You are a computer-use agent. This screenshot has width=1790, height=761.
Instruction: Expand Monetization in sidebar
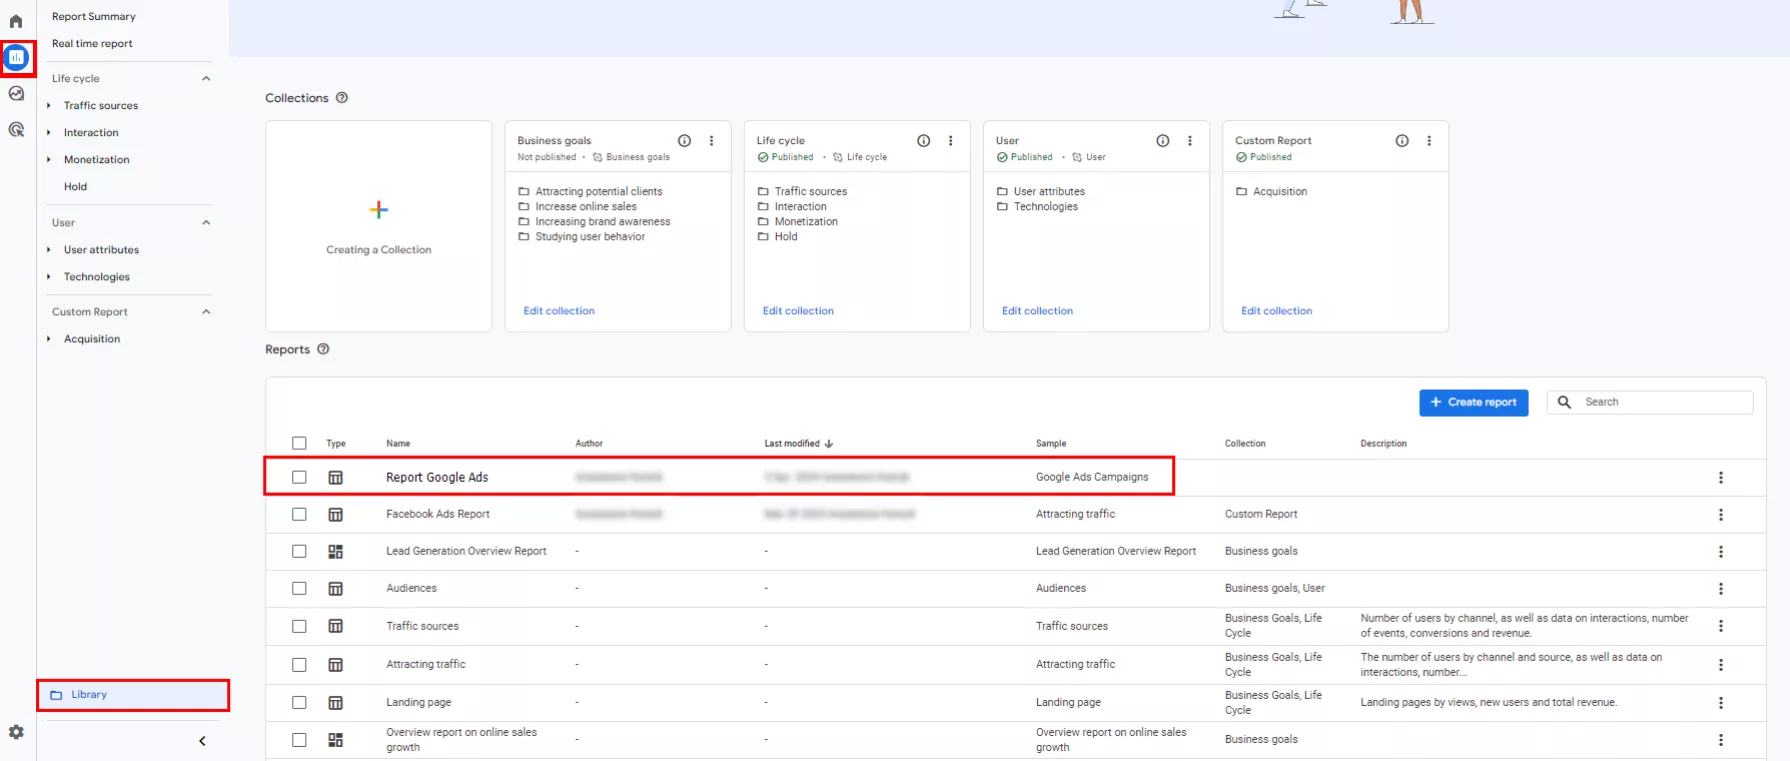(x=48, y=159)
